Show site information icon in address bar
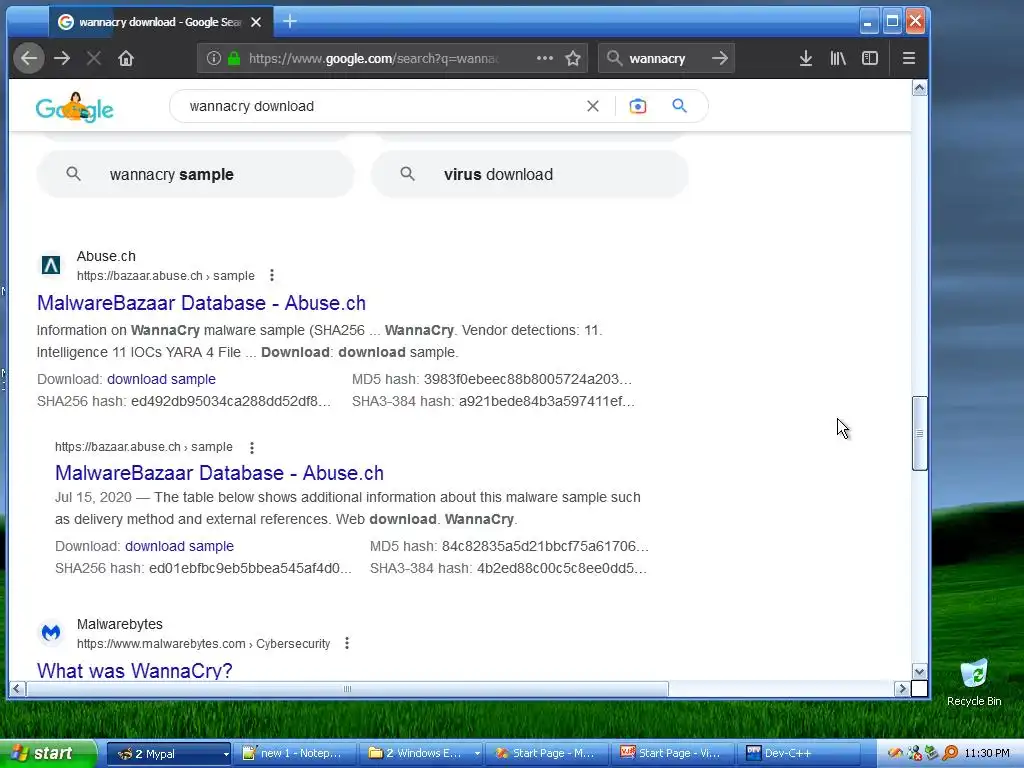This screenshot has height=768, width=1024. pyautogui.click(x=213, y=58)
